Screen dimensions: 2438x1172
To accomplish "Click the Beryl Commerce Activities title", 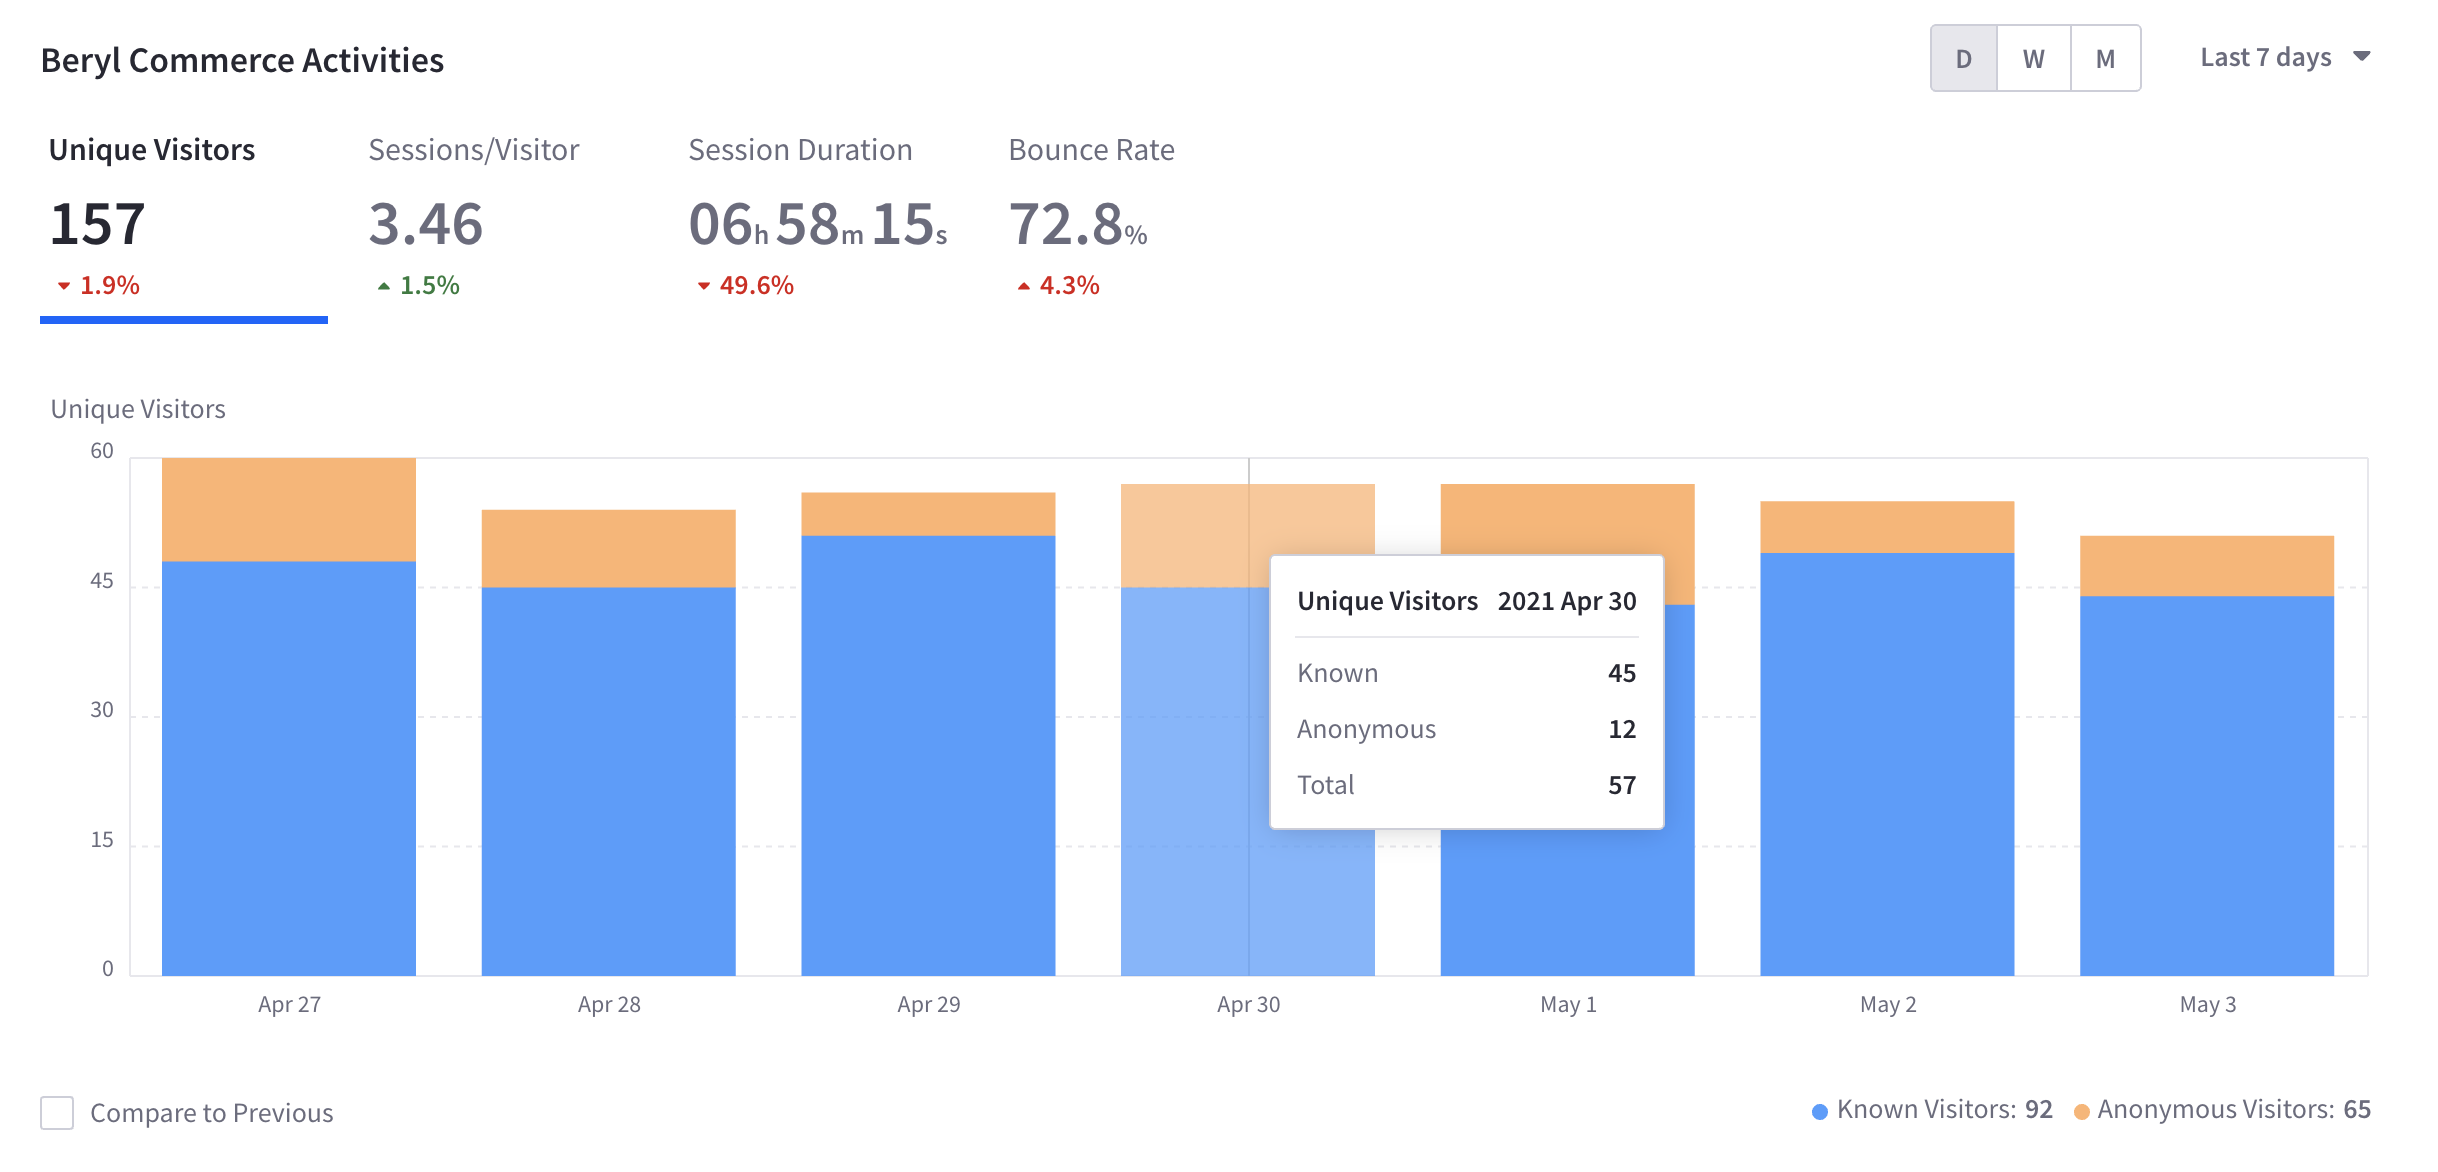I will [x=242, y=60].
